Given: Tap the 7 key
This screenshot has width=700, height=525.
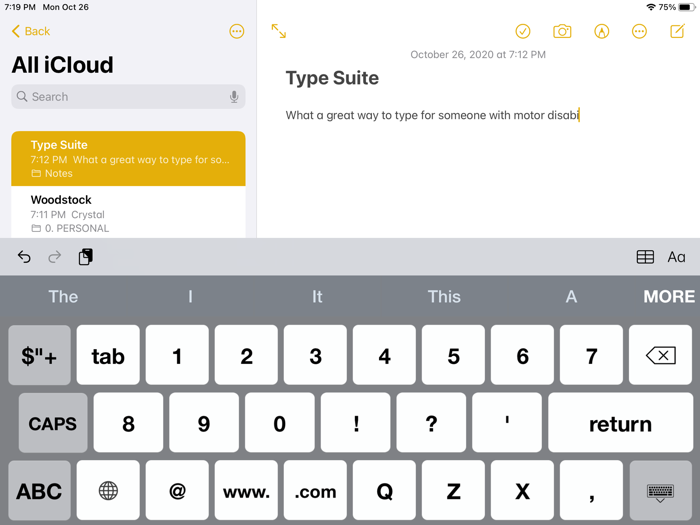Looking at the screenshot, I should click(591, 355).
